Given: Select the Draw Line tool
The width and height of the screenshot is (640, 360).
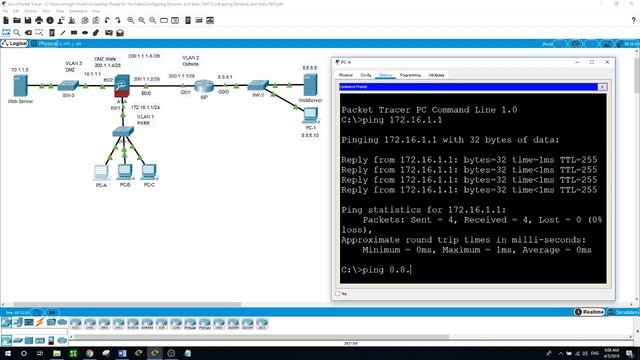Looking at the screenshot, I should 63,32.
